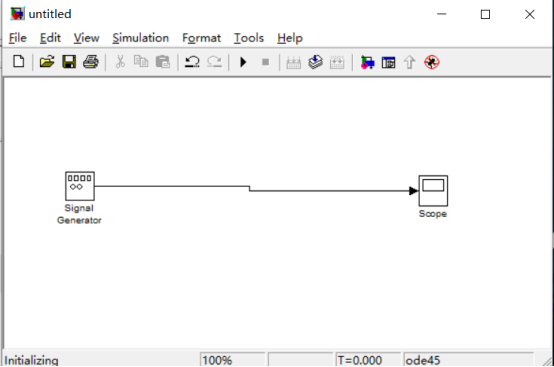Click the toolbar icon just right of the download icon
The height and width of the screenshot is (367, 554).
point(337,62)
